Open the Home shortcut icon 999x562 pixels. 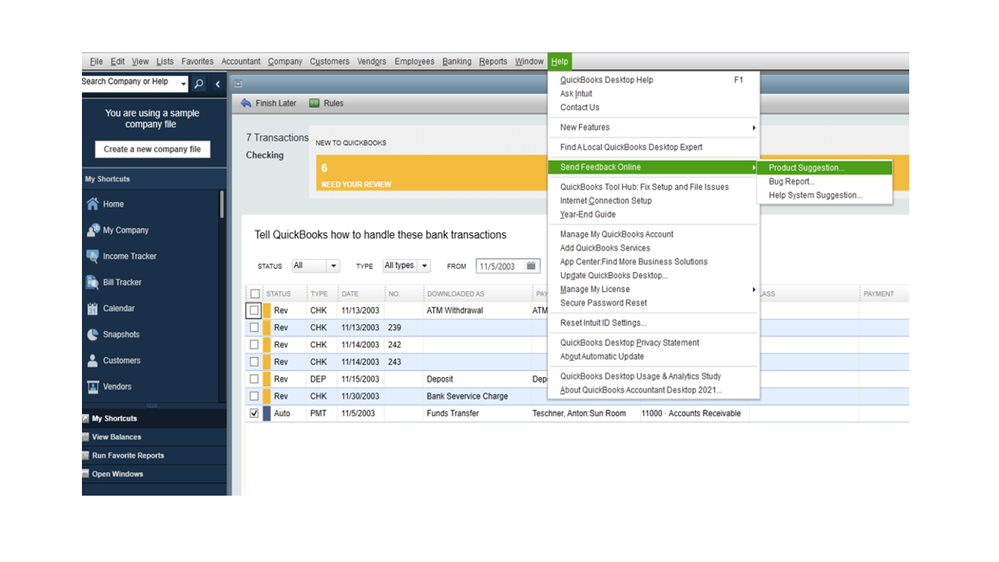click(92, 204)
